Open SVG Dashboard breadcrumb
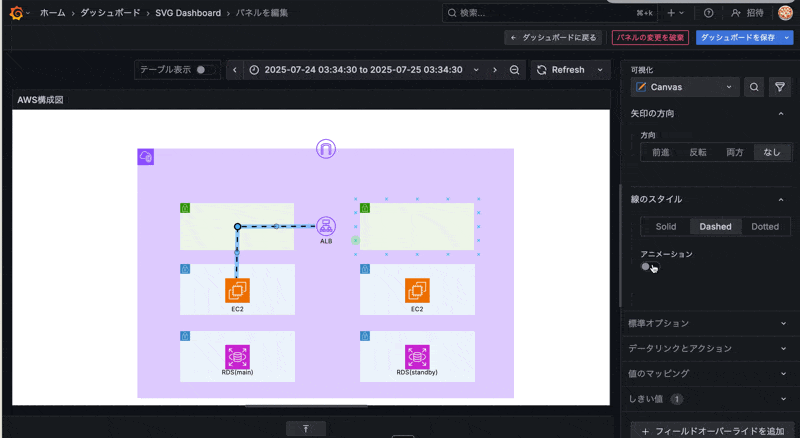This screenshot has height=438, width=800. coord(188,13)
